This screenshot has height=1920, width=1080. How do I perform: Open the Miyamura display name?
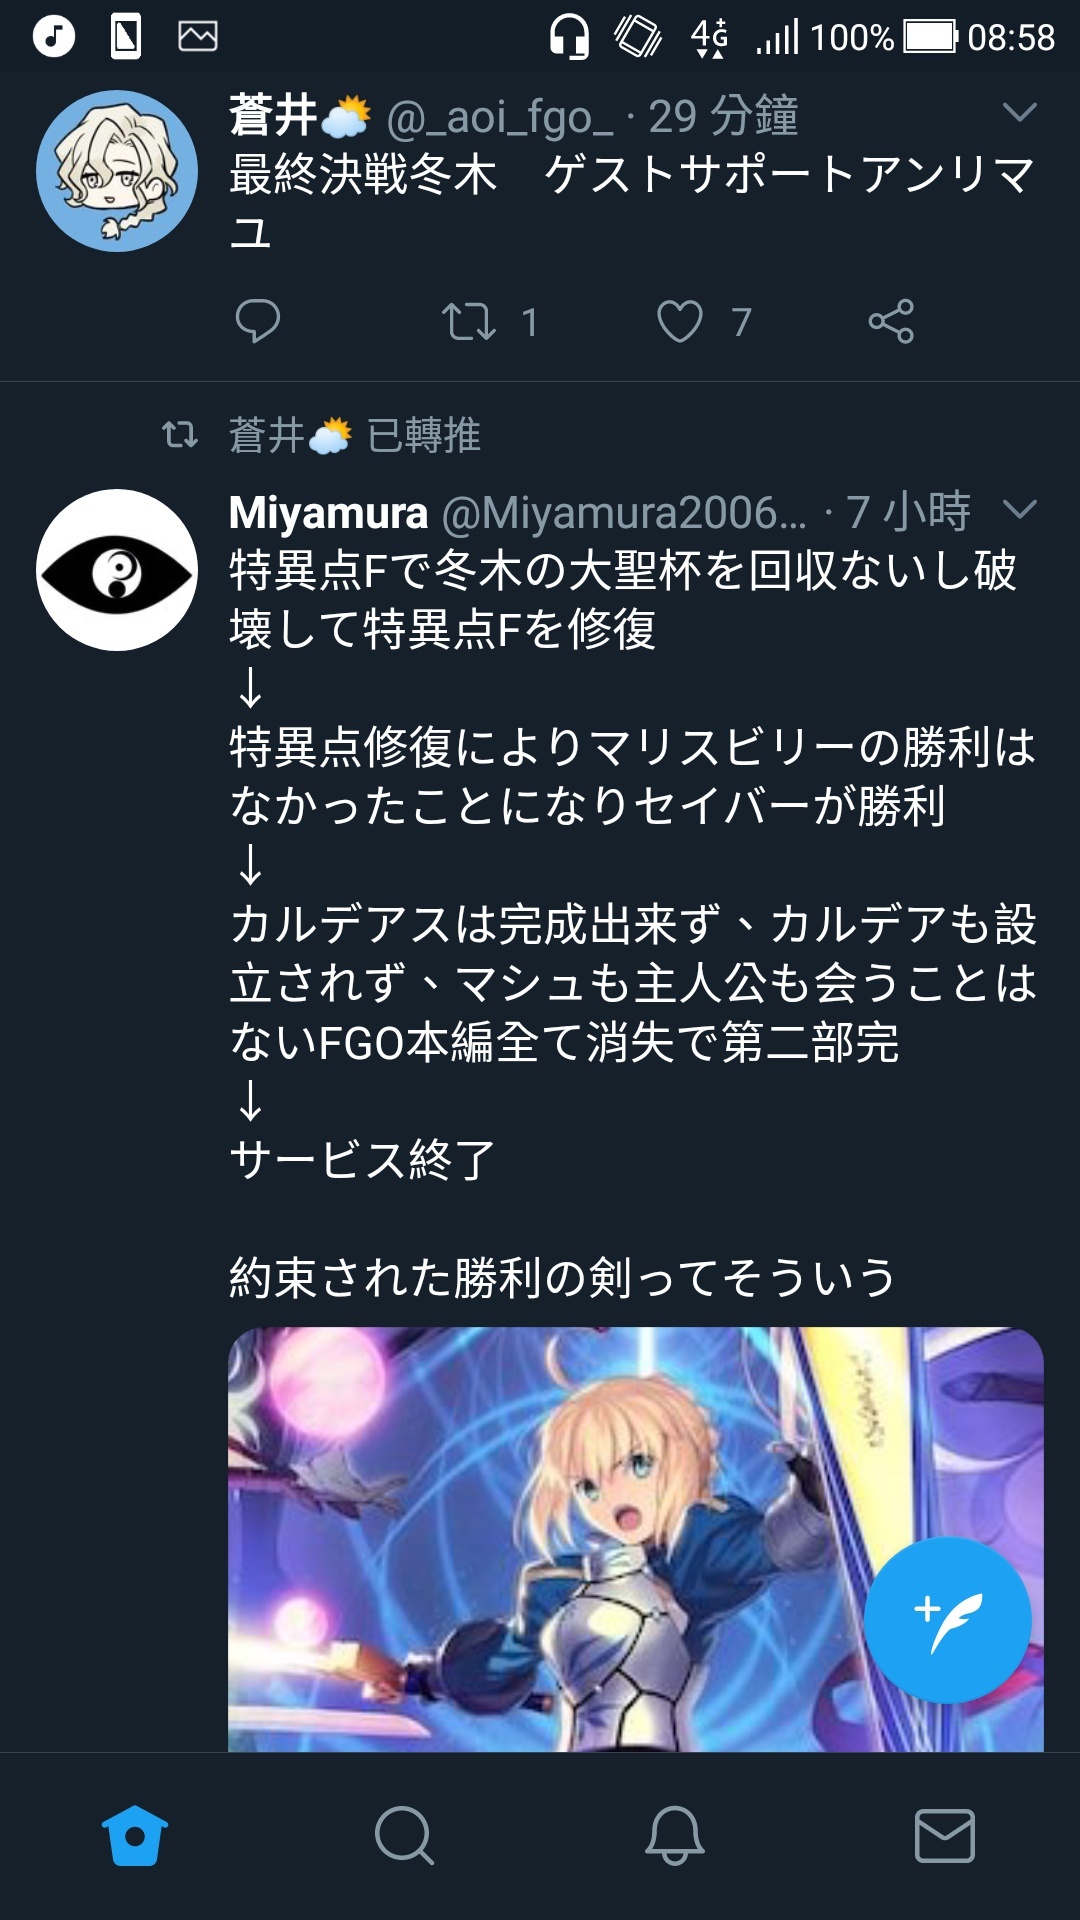[328, 513]
